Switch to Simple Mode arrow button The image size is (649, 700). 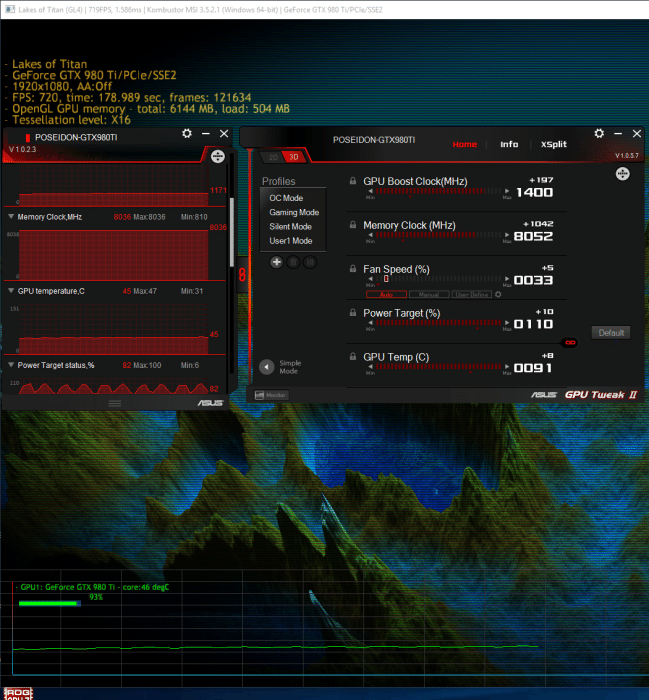(266, 367)
